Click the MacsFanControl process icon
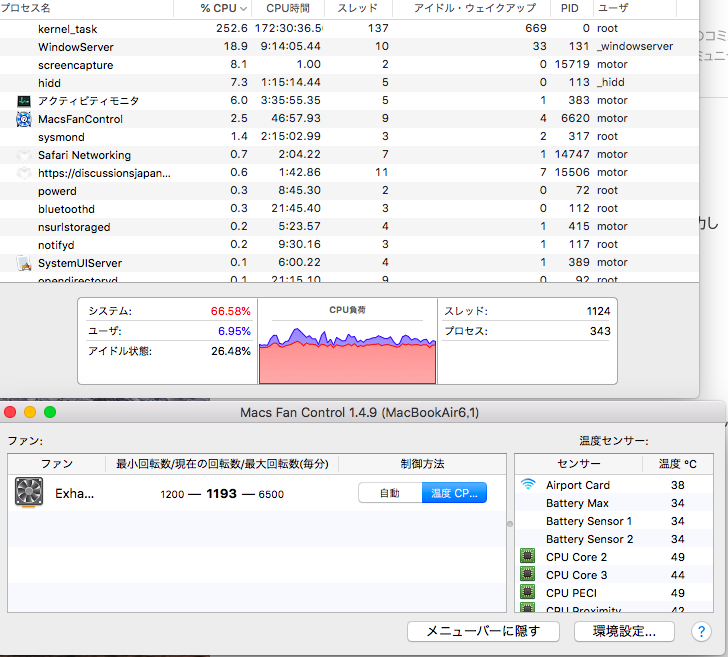The width and height of the screenshot is (728, 657). pos(24,119)
